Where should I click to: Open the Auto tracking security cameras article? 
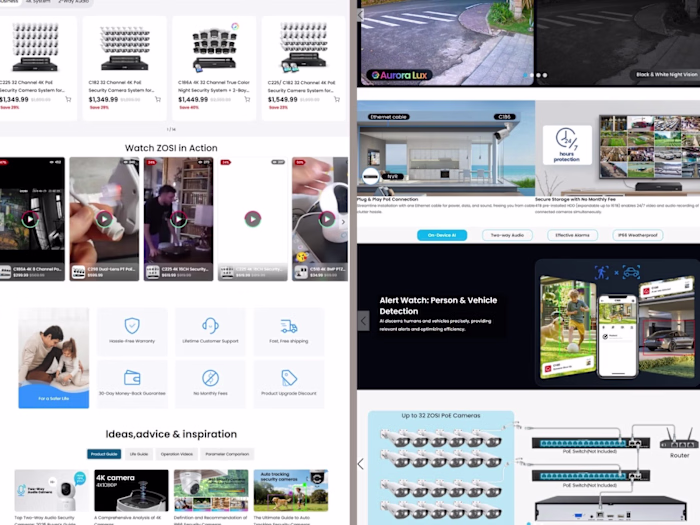coord(291,490)
